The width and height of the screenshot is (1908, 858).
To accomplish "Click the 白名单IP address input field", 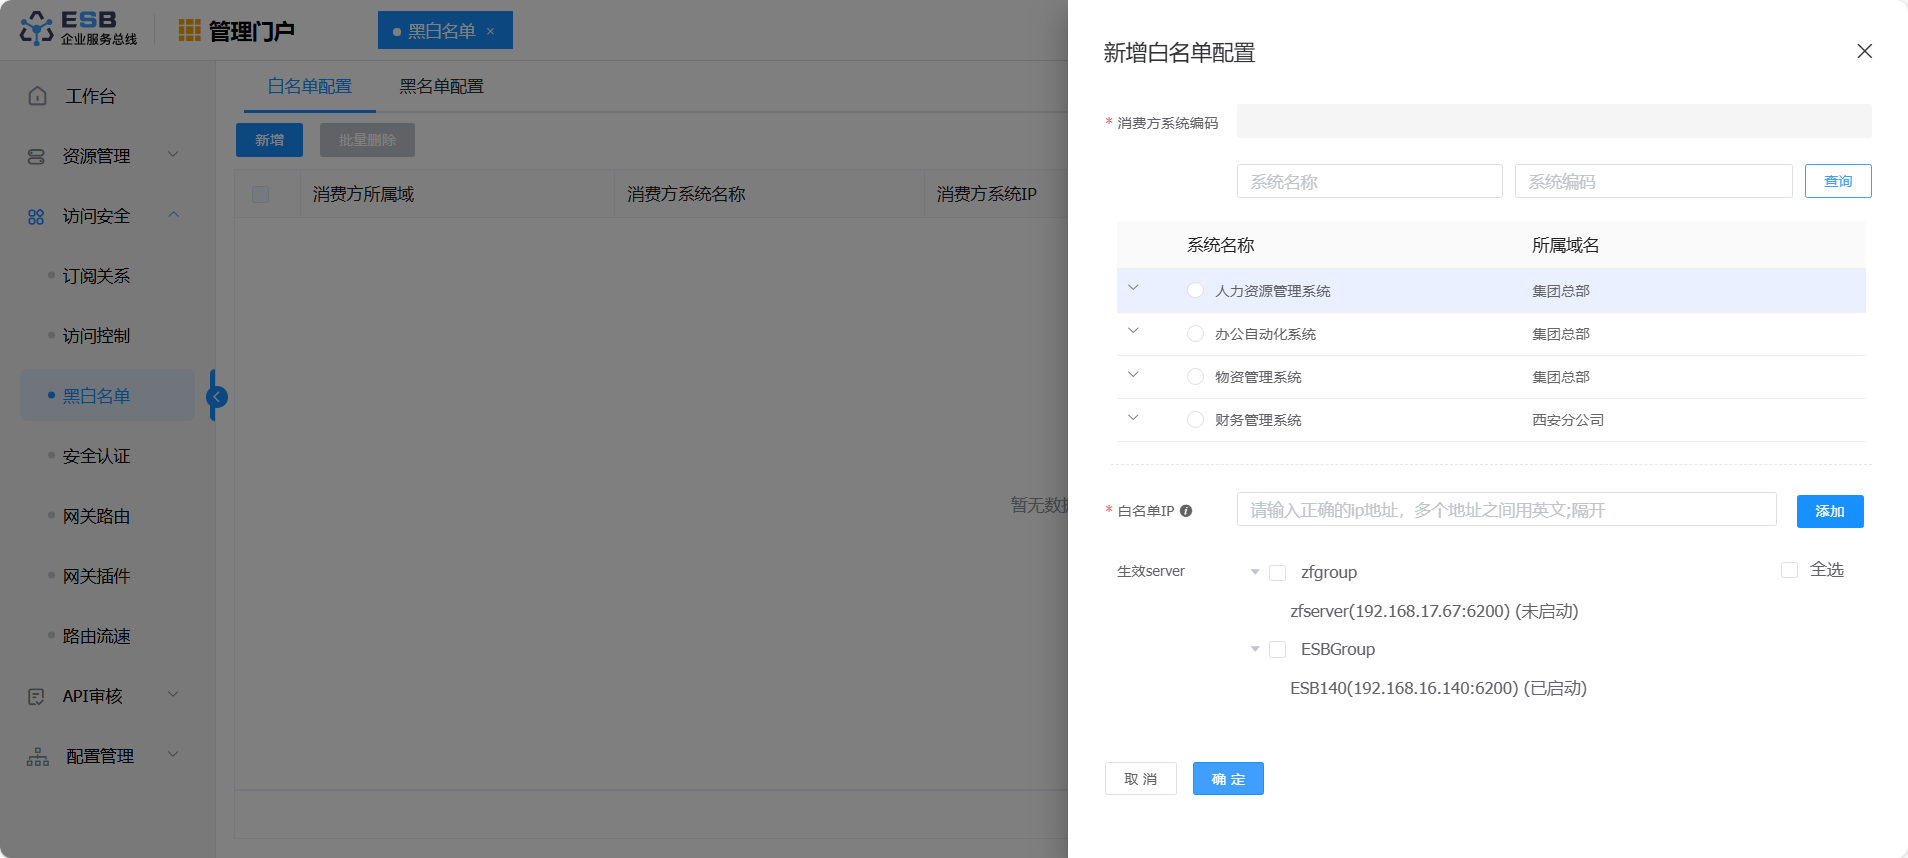I will (1505, 510).
